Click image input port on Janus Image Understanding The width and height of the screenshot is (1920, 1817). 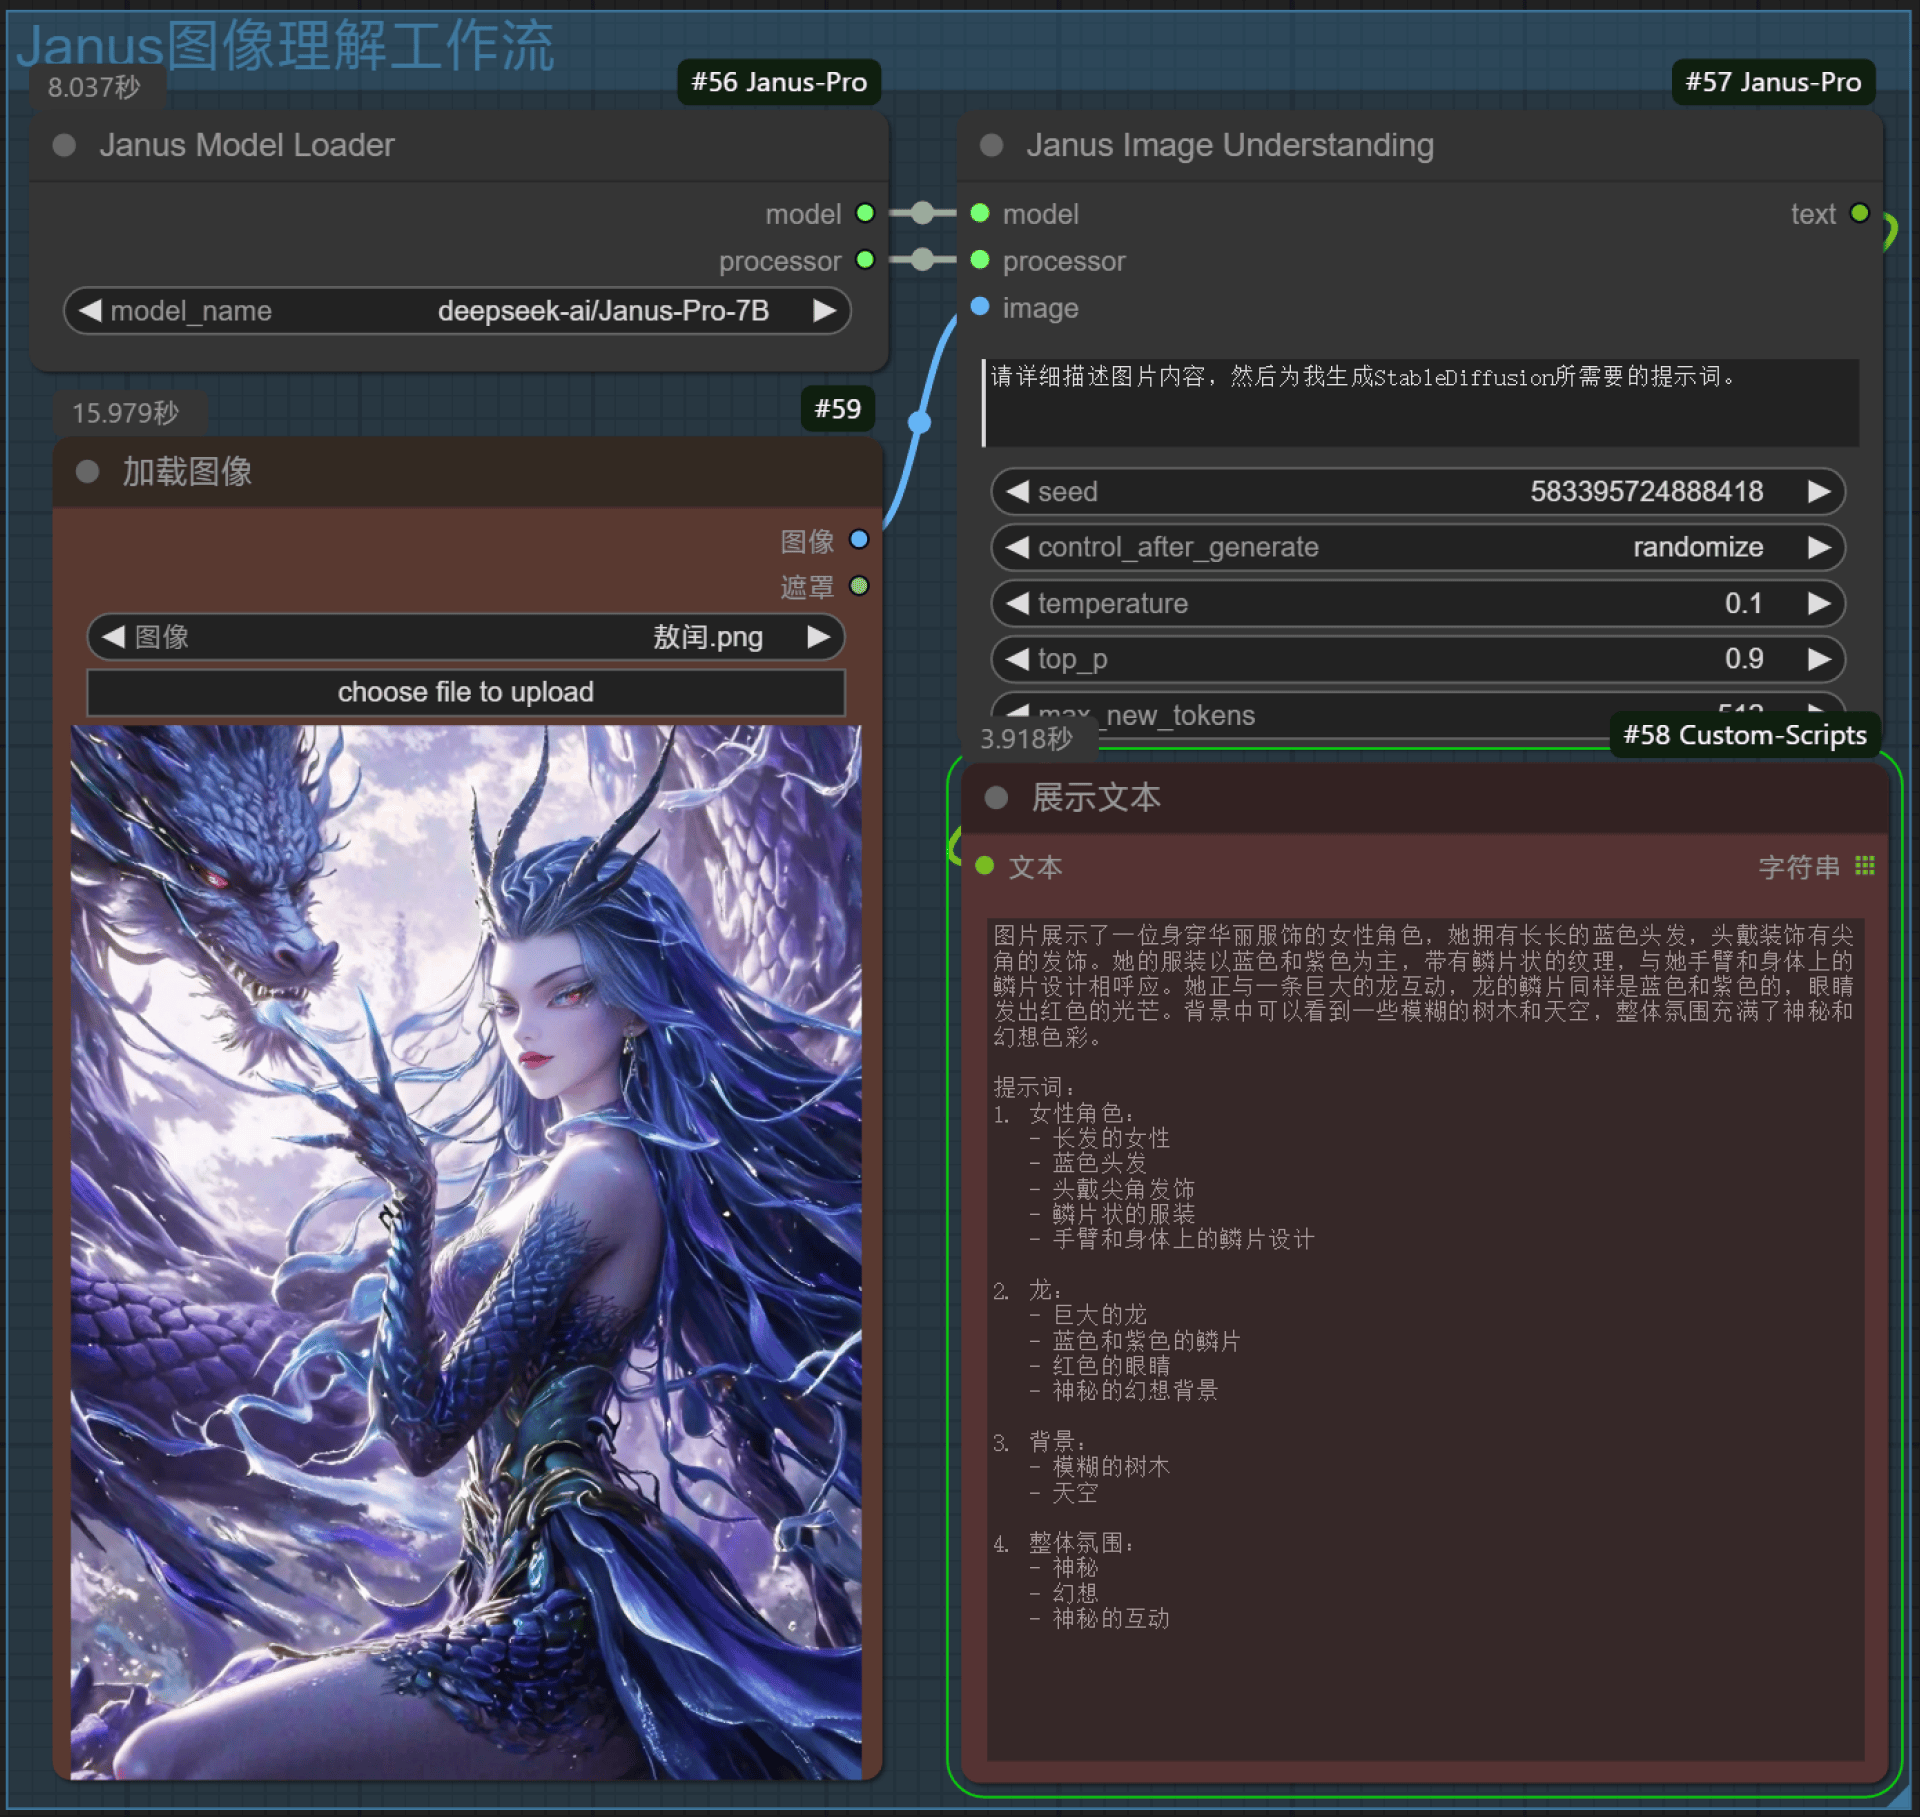980,306
